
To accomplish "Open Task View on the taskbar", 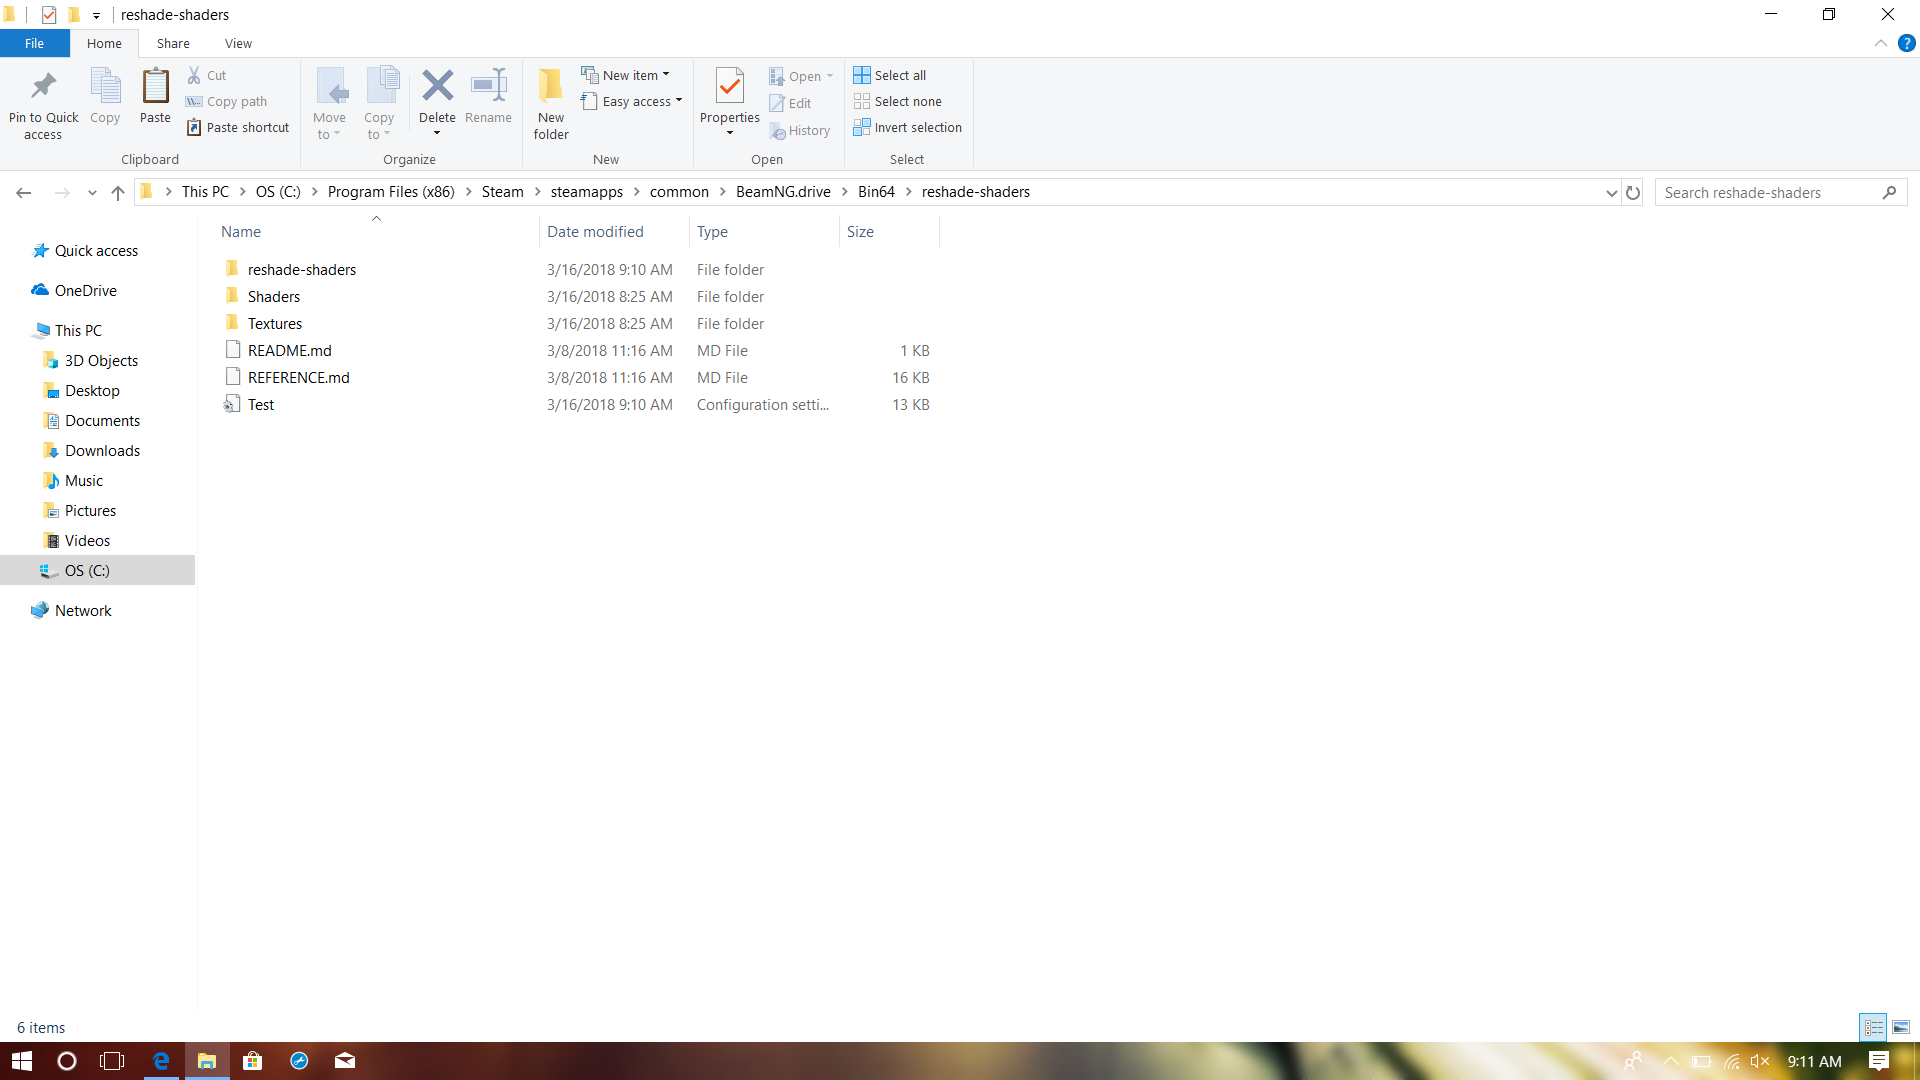I will tap(112, 1061).
